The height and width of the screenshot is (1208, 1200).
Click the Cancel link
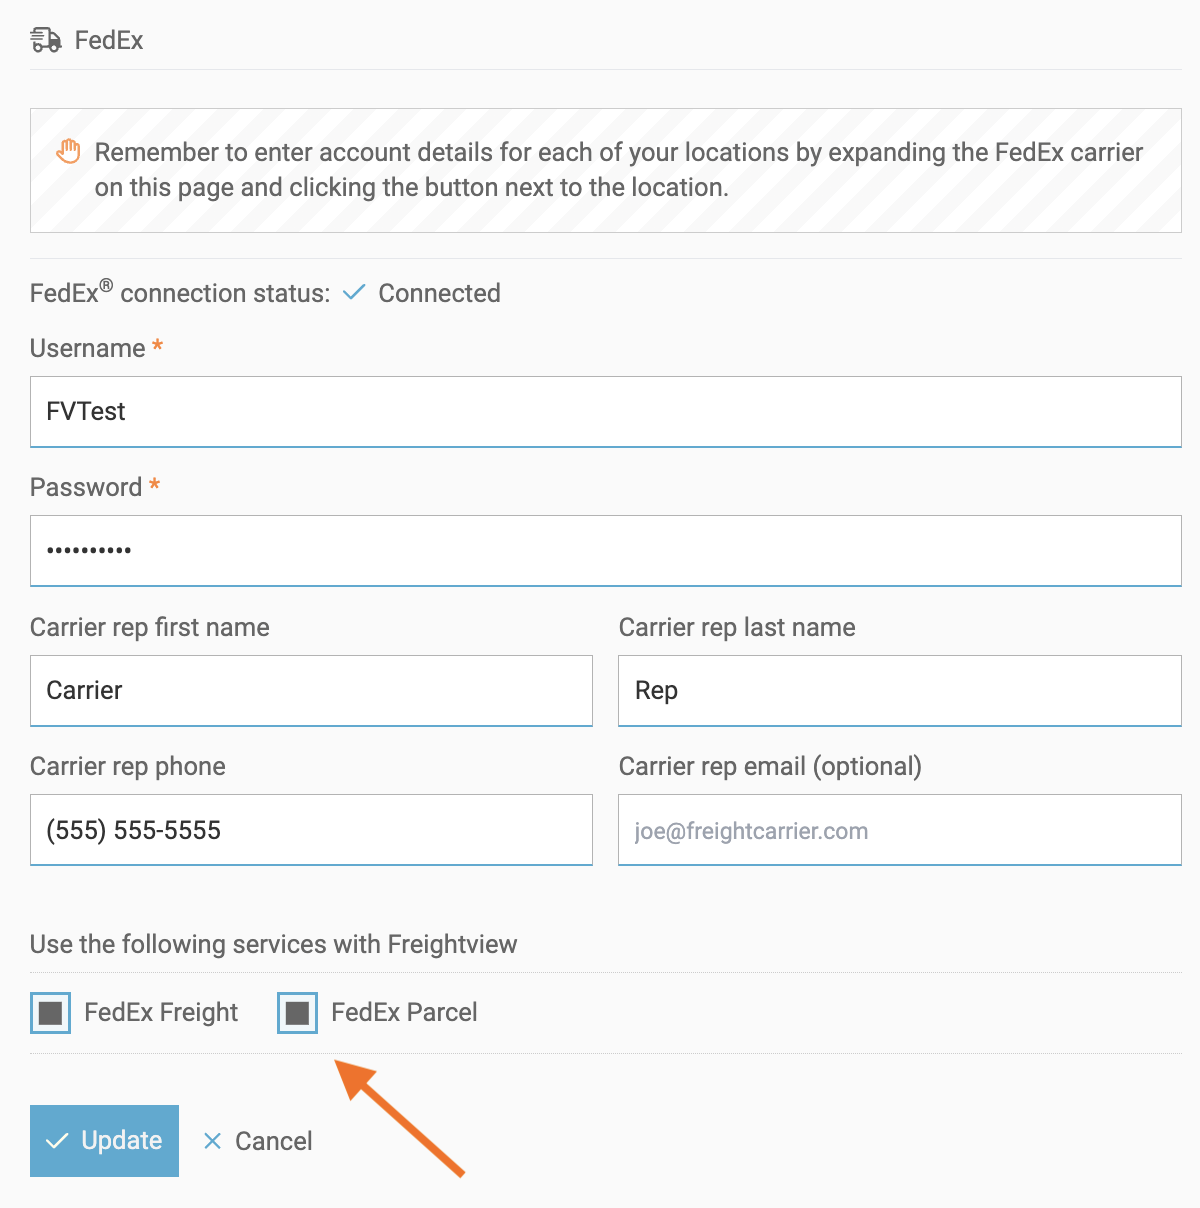pyautogui.click(x=273, y=1141)
